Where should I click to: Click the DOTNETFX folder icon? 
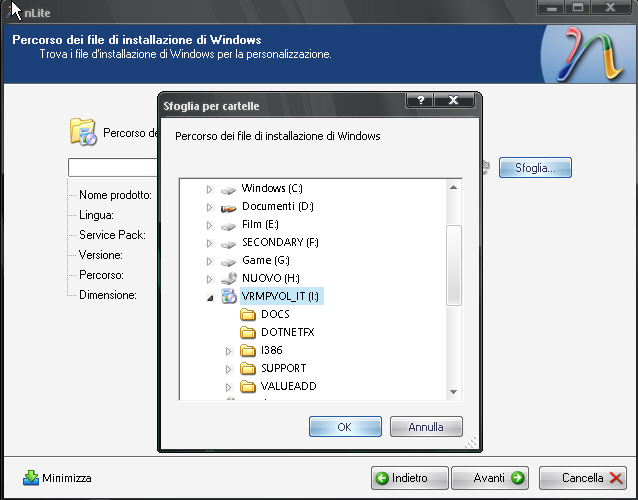[247, 332]
